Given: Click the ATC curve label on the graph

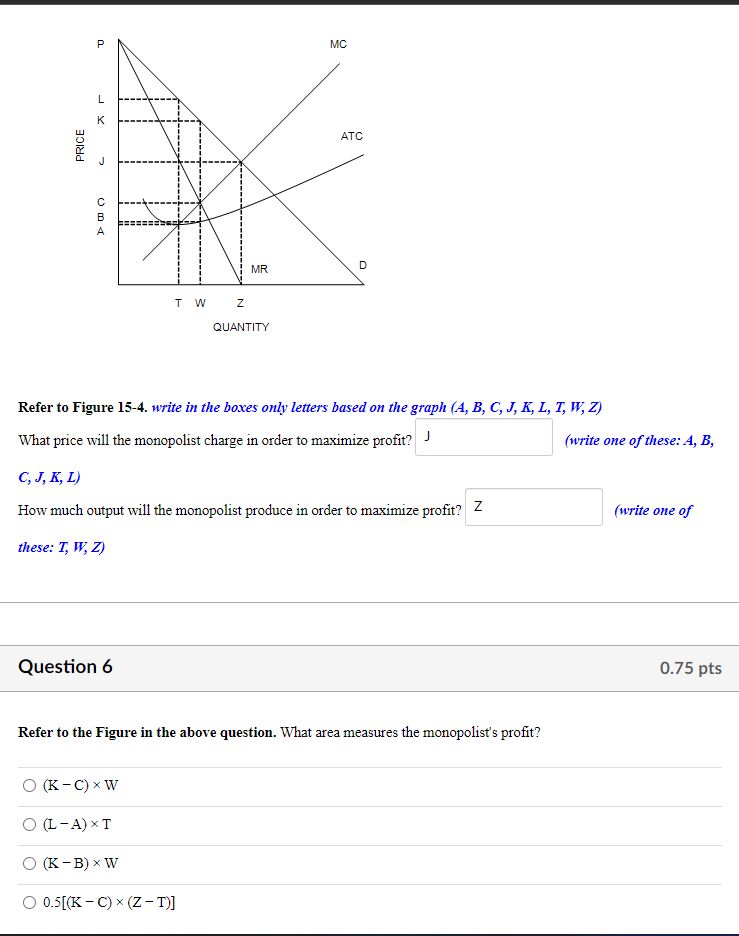Looking at the screenshot, I should click(352, 136).
